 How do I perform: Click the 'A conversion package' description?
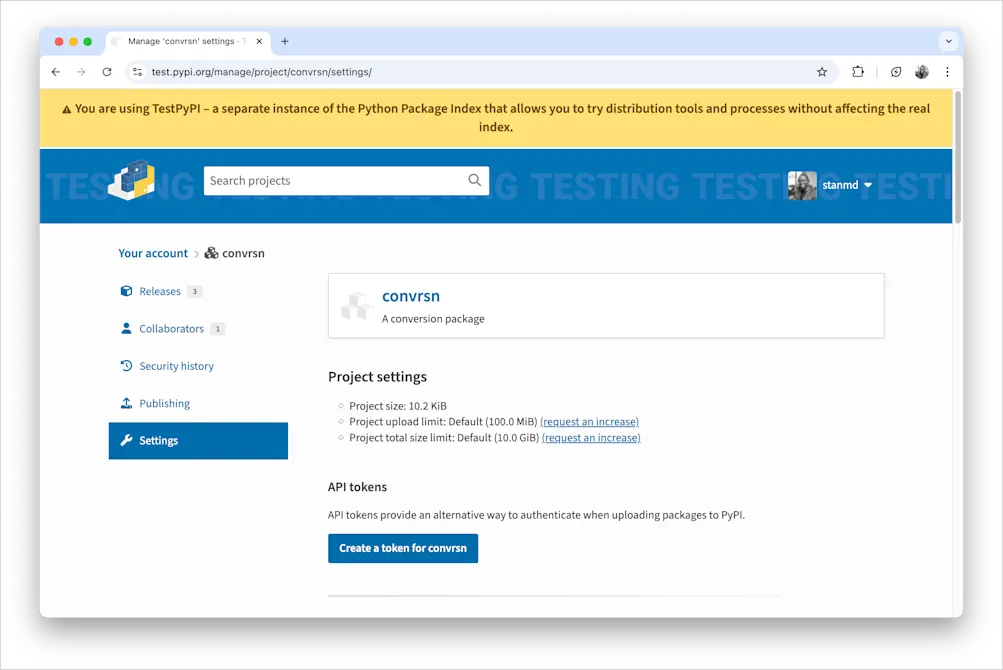(x=433, y=319)
